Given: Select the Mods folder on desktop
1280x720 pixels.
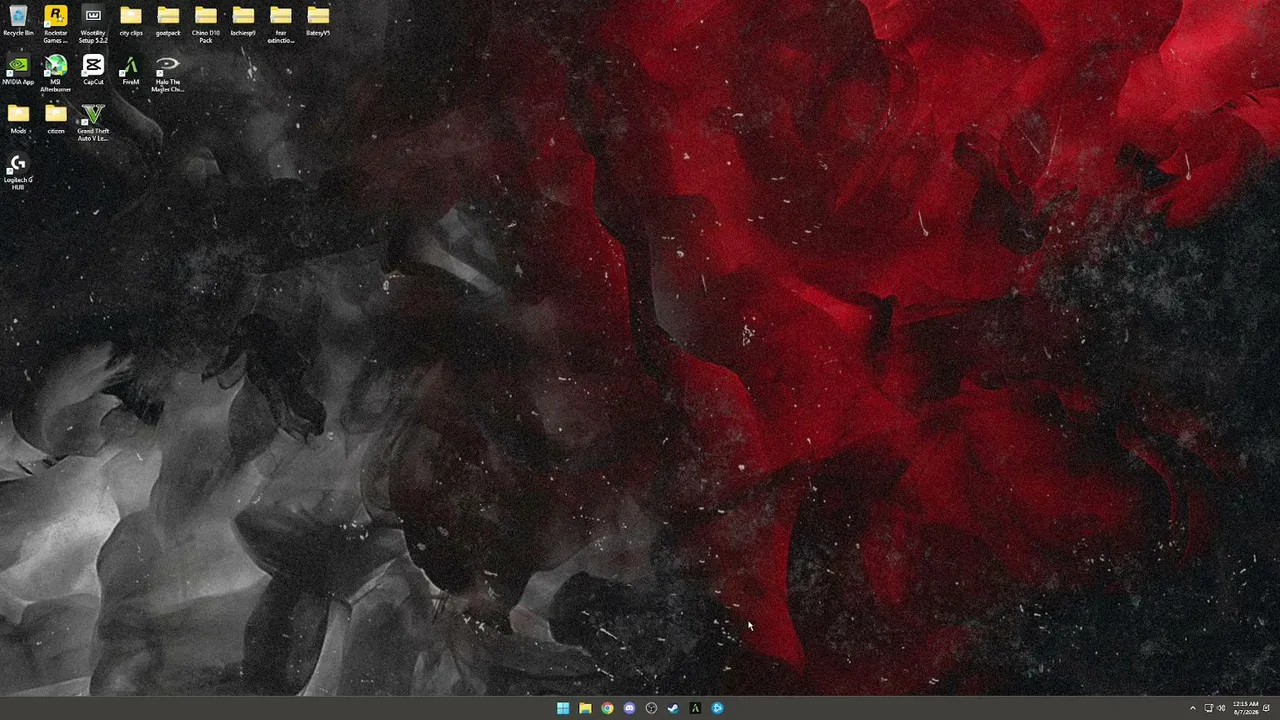Looking at the screenshot, I should click(x=18, y=119).
